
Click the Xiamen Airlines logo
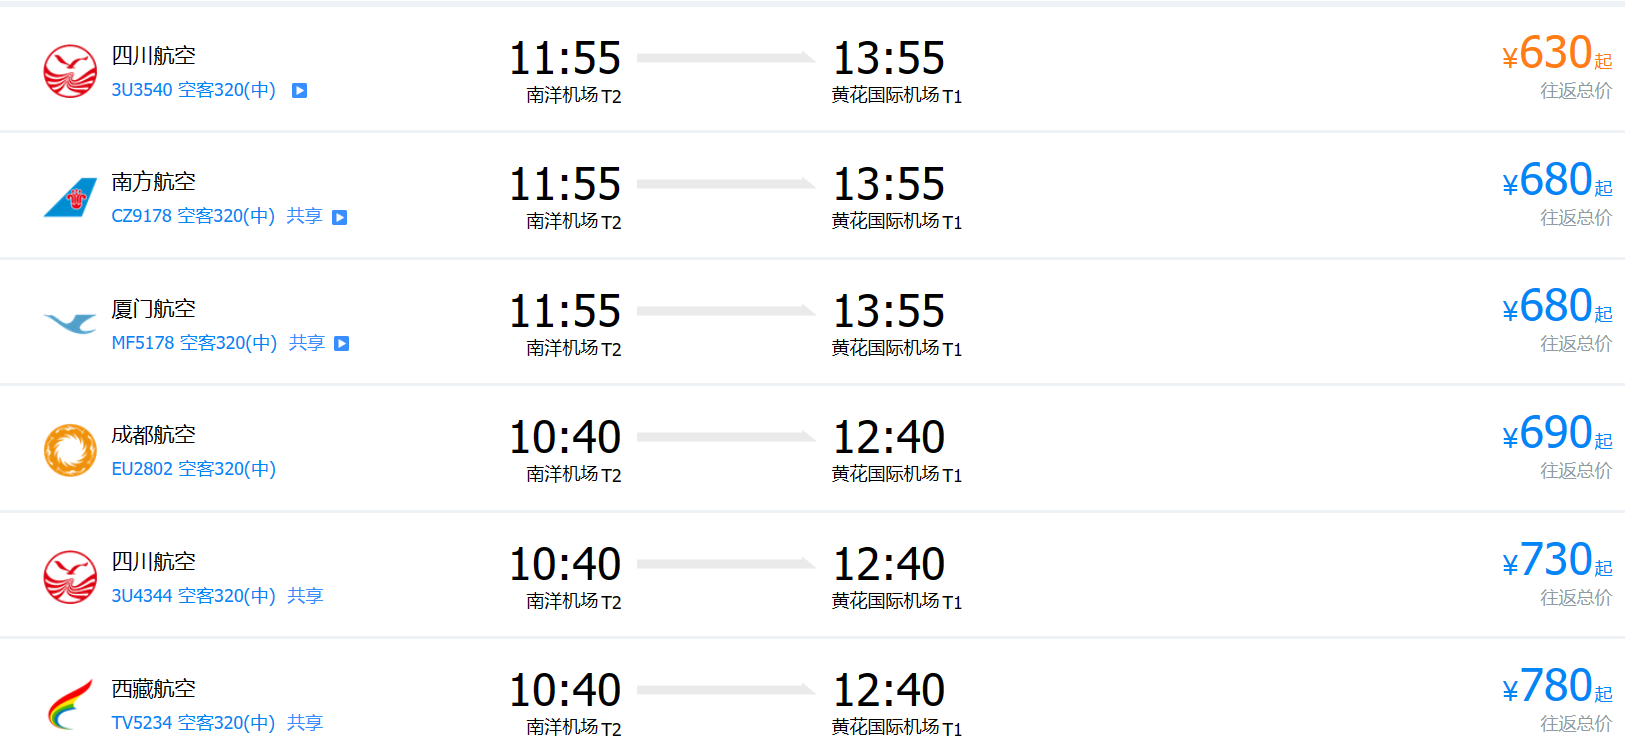pyautogui.click(x=70, y=324)
